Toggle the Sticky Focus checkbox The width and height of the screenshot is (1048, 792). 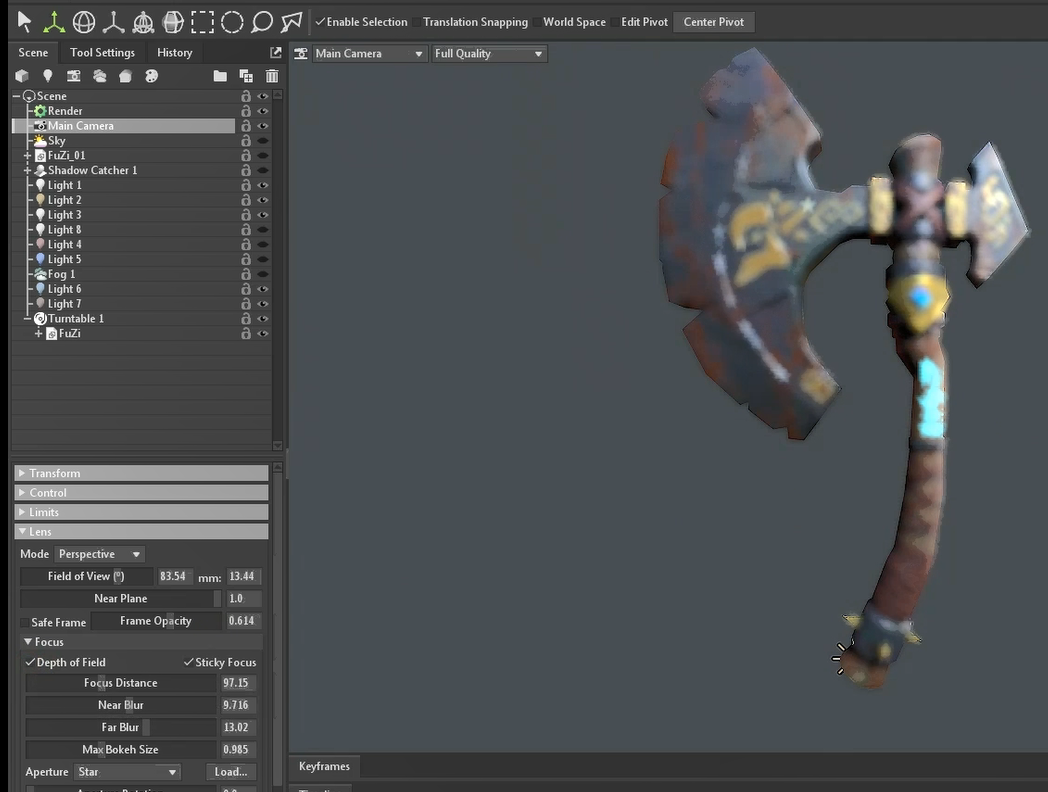pyautogui.click(x=188, y=662)
